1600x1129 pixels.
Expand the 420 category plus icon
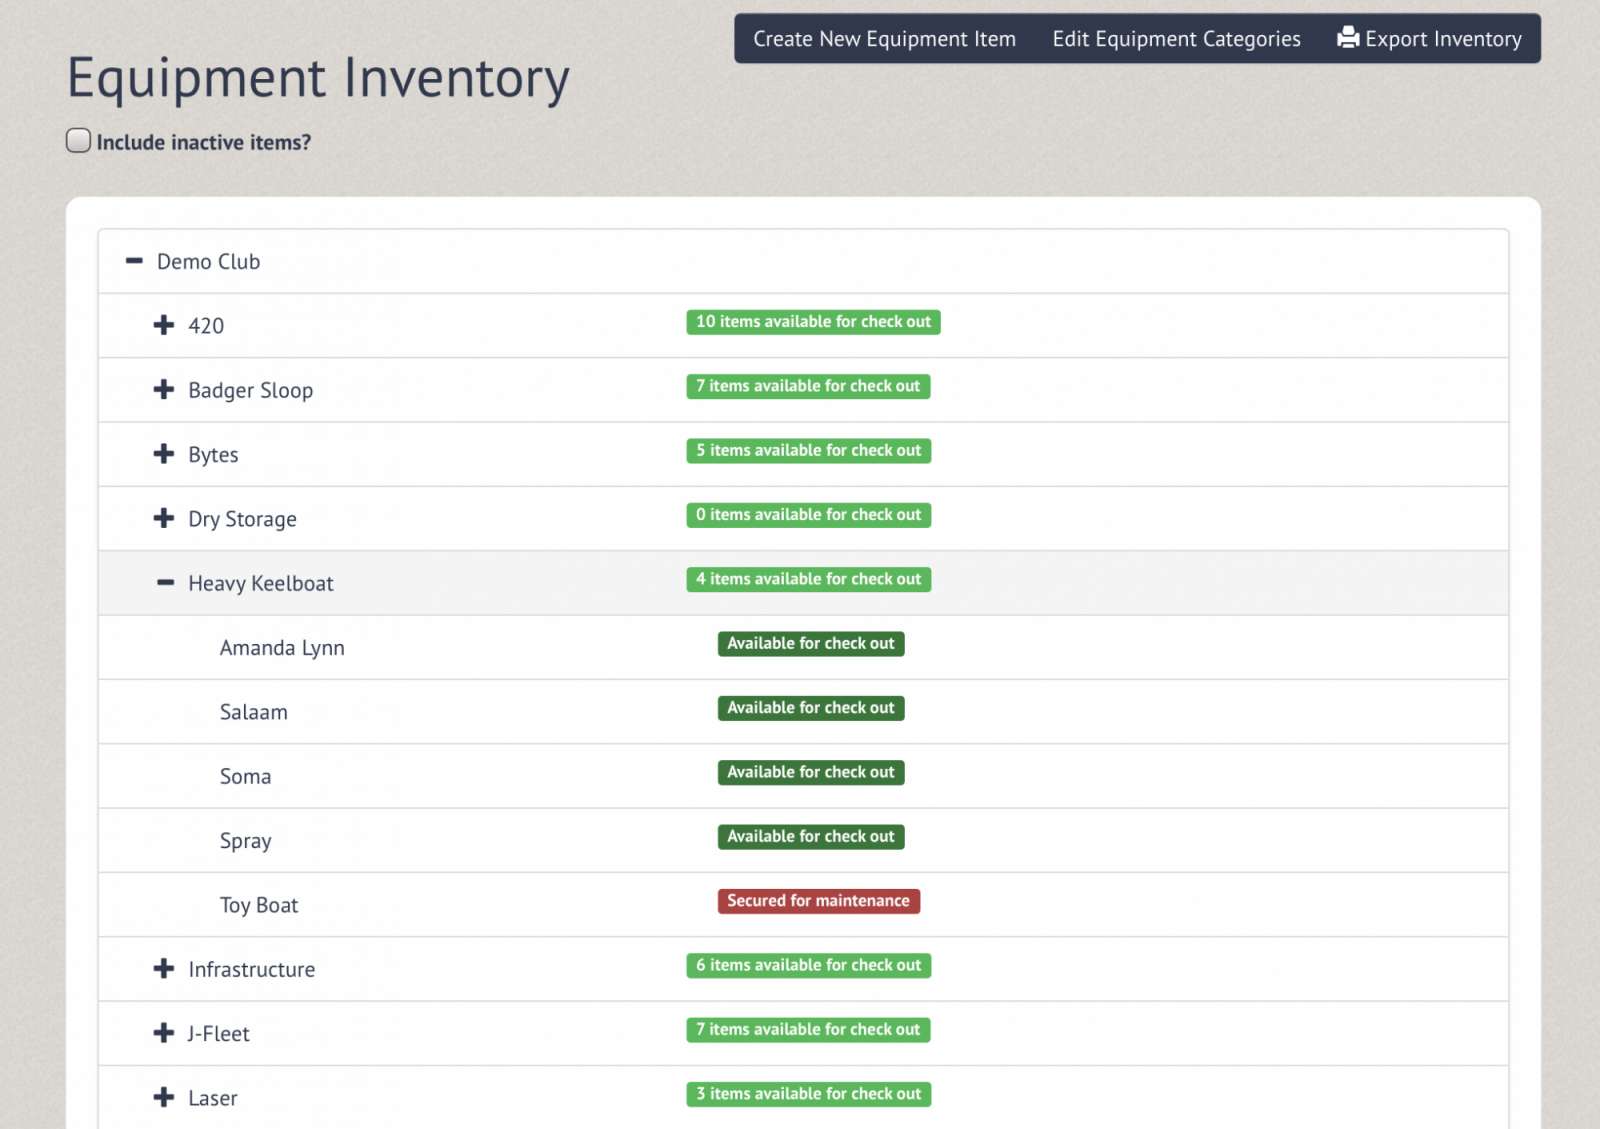click(x=164, y=325)
